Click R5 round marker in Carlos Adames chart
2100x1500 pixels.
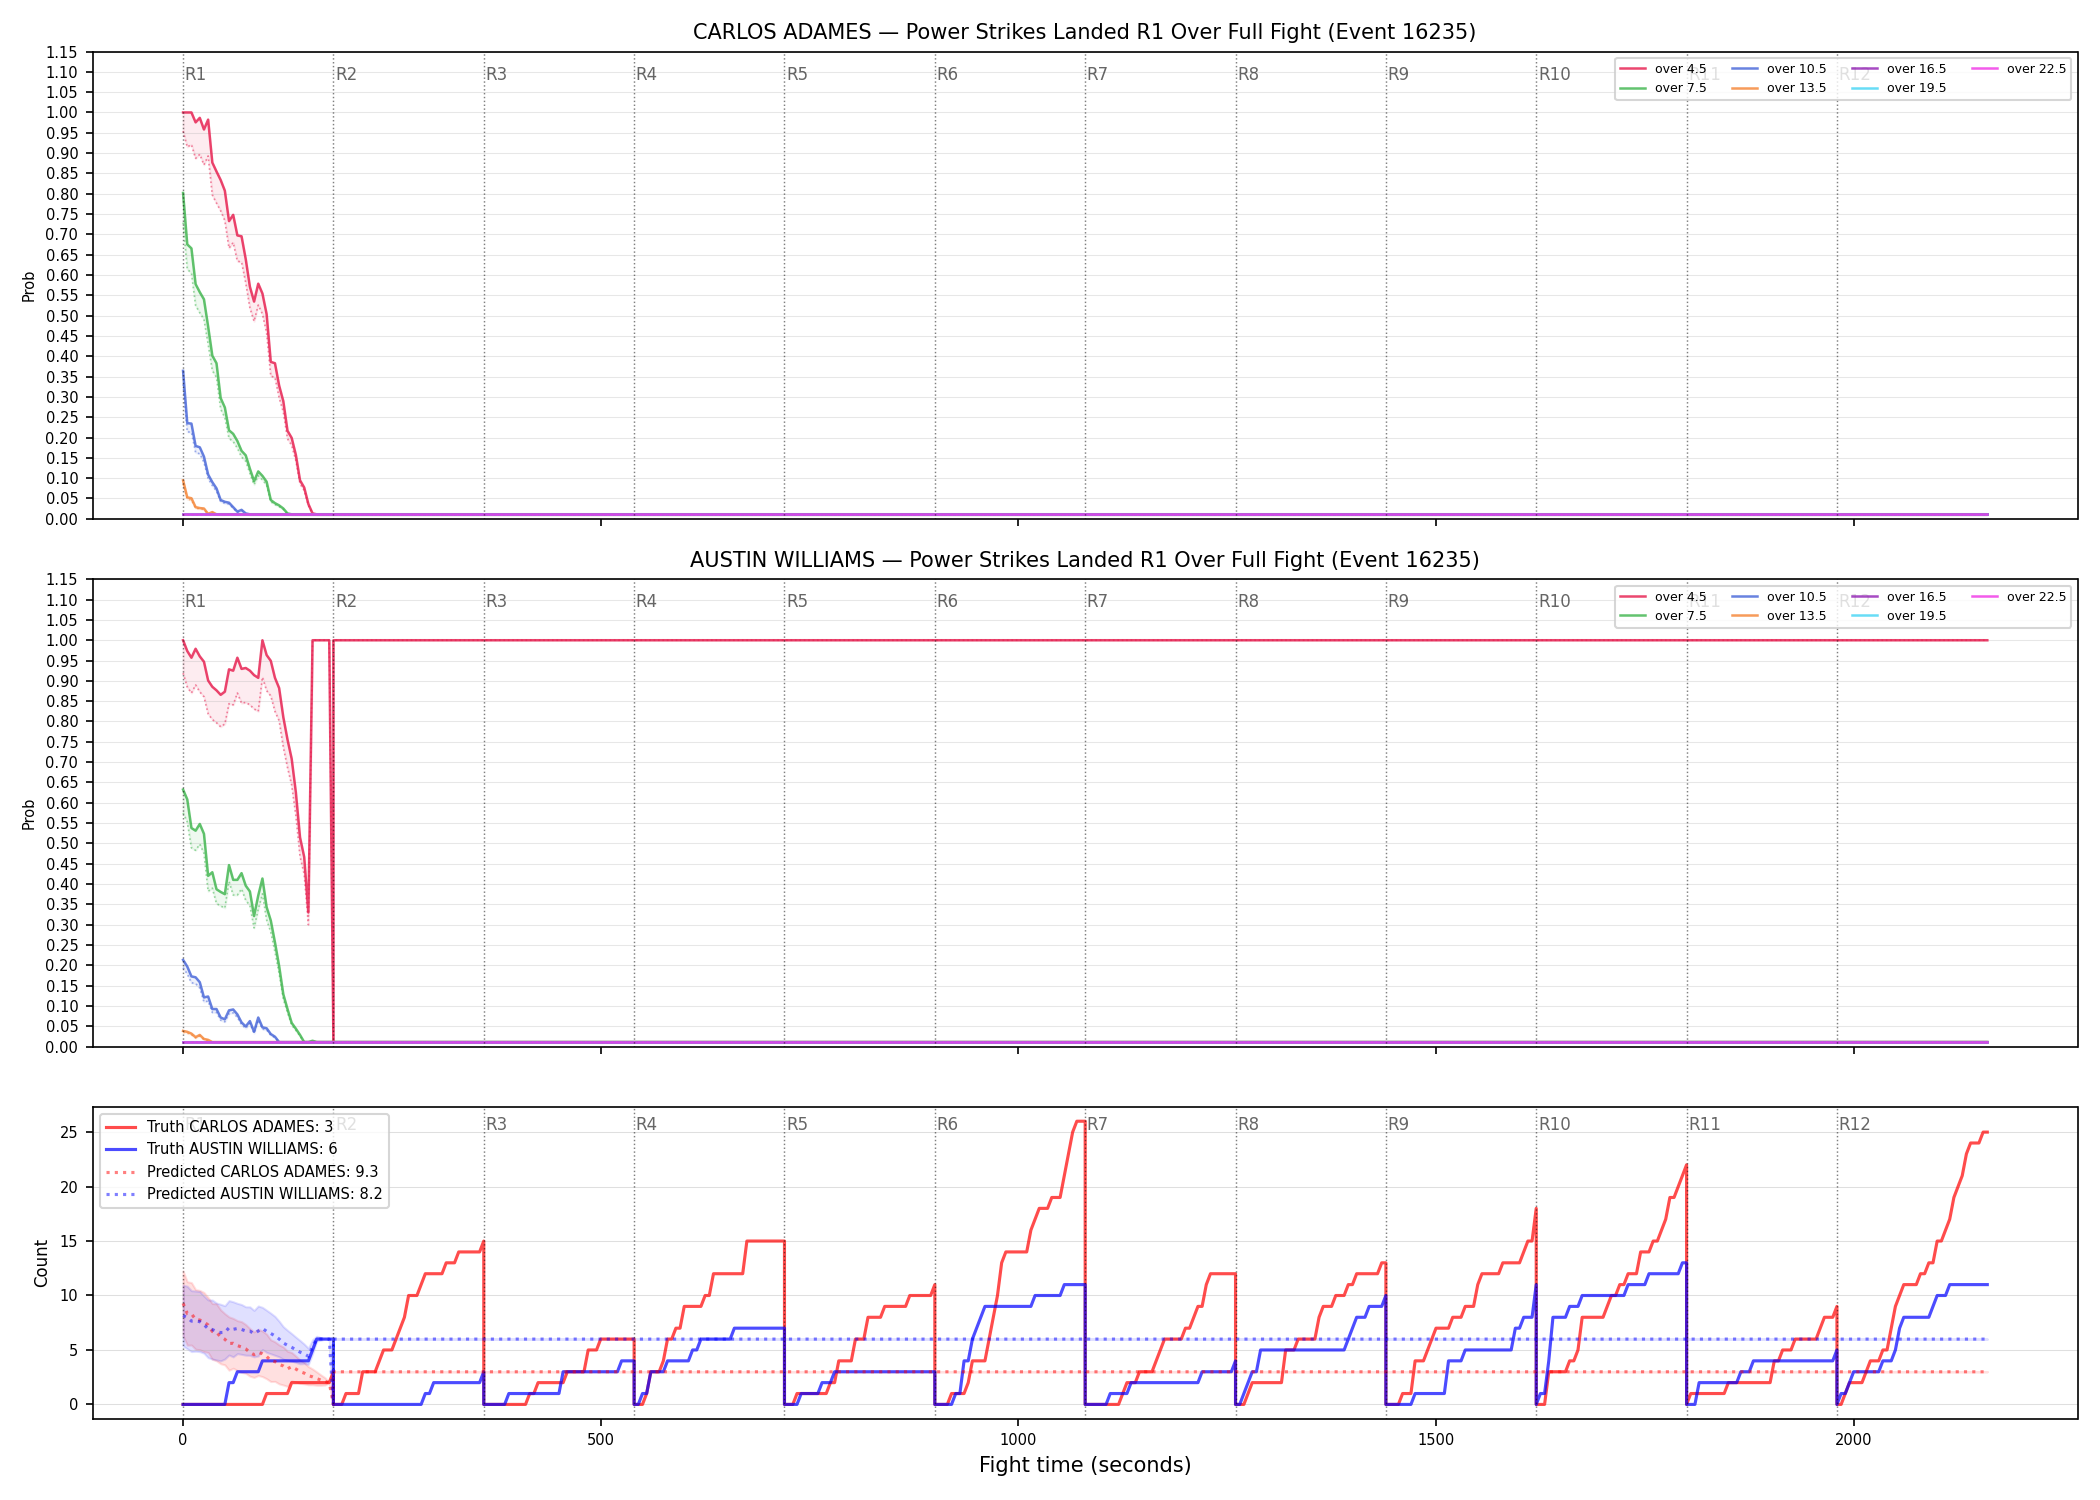pos(797,74)
